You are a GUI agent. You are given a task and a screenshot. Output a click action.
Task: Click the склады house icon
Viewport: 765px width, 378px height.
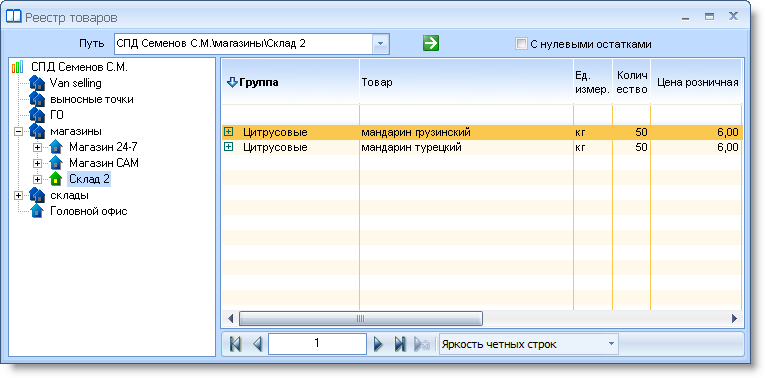point(37,196)
